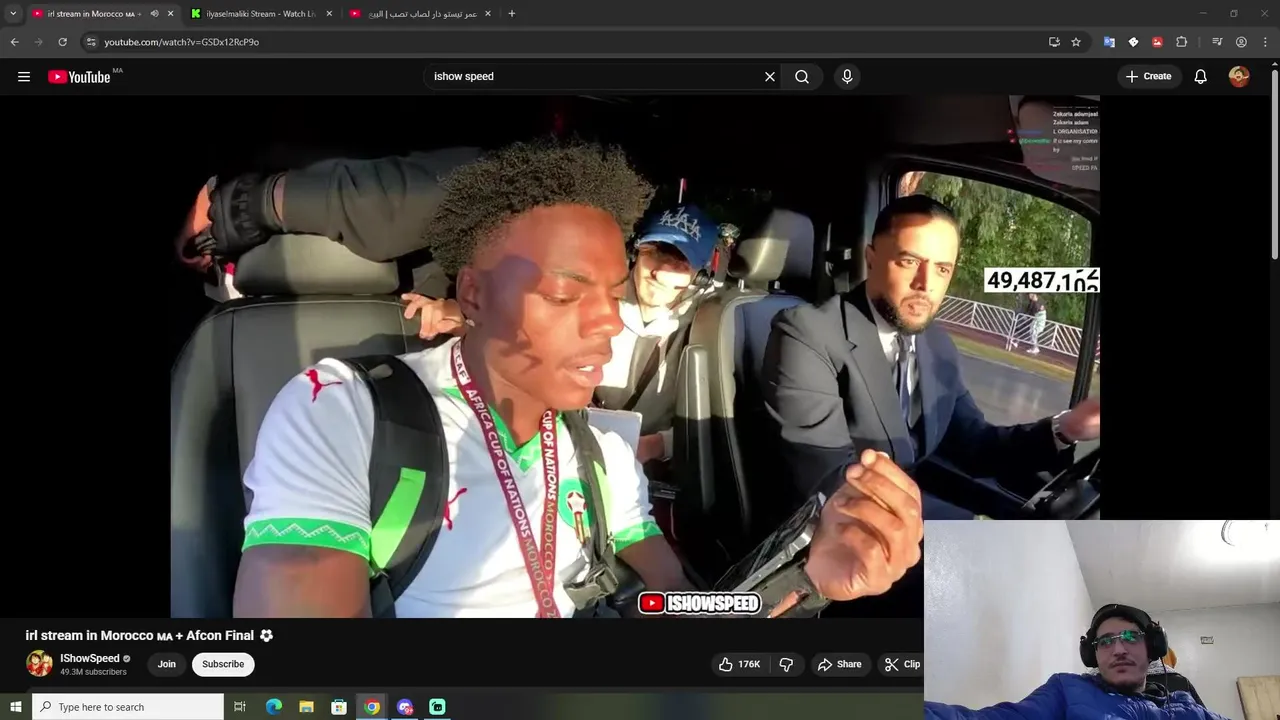
Task: Open a new browser tab
Action: pos(512,13)
